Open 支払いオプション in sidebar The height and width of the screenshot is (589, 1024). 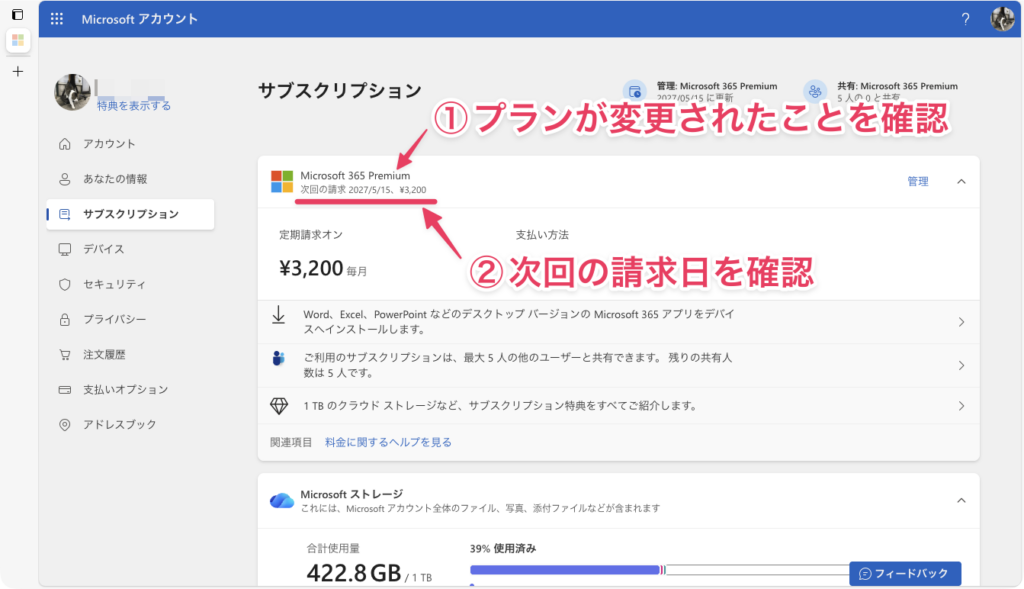point(125,389)
